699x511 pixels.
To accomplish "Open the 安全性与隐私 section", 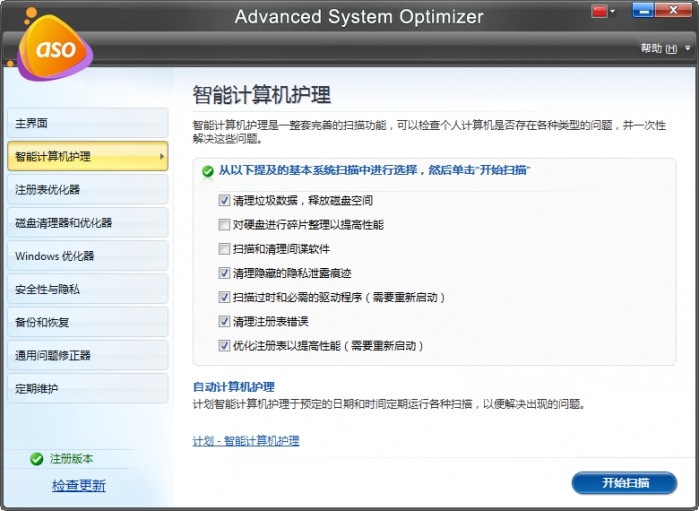I will point(88,289).
